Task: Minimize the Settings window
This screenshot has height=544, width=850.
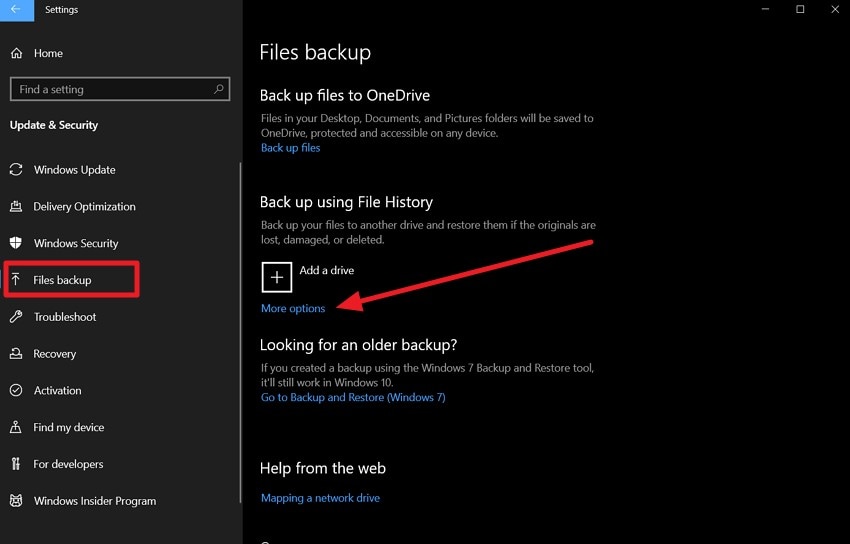Action: [x=765, y=10]
